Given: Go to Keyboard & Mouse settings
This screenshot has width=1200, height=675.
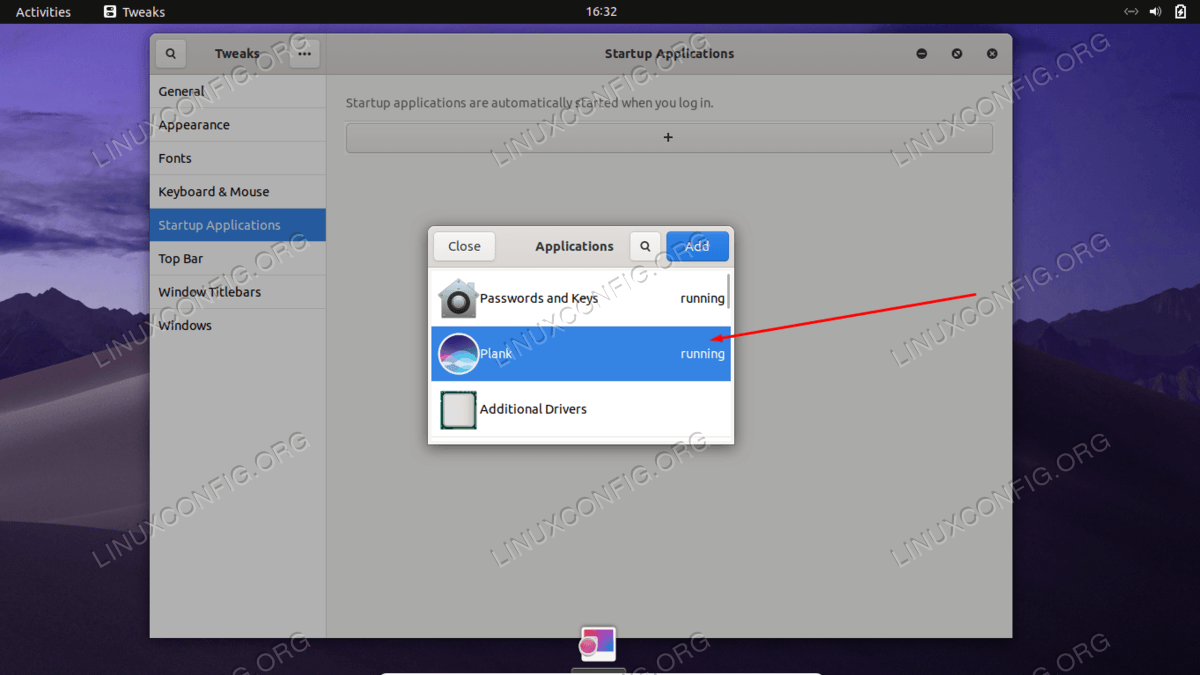Looking at the screenshot, I should point(238,192).
